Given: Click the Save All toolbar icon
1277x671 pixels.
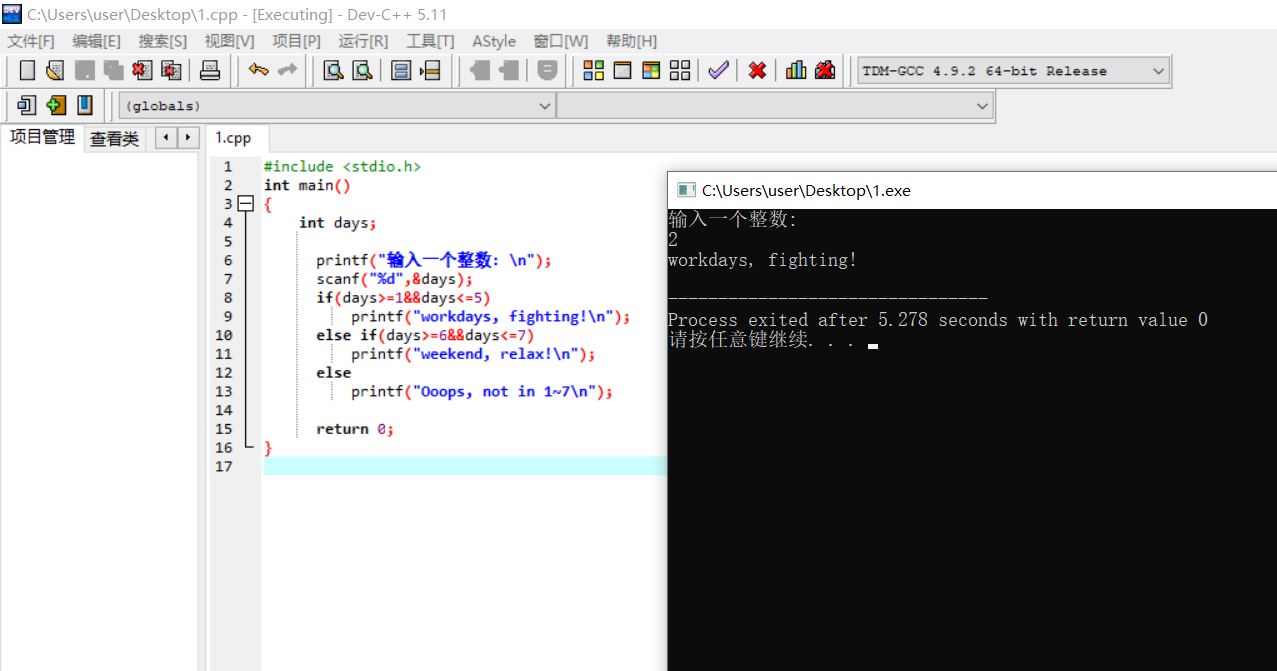Looking at the screenshot, I should [x=113, y=71].
